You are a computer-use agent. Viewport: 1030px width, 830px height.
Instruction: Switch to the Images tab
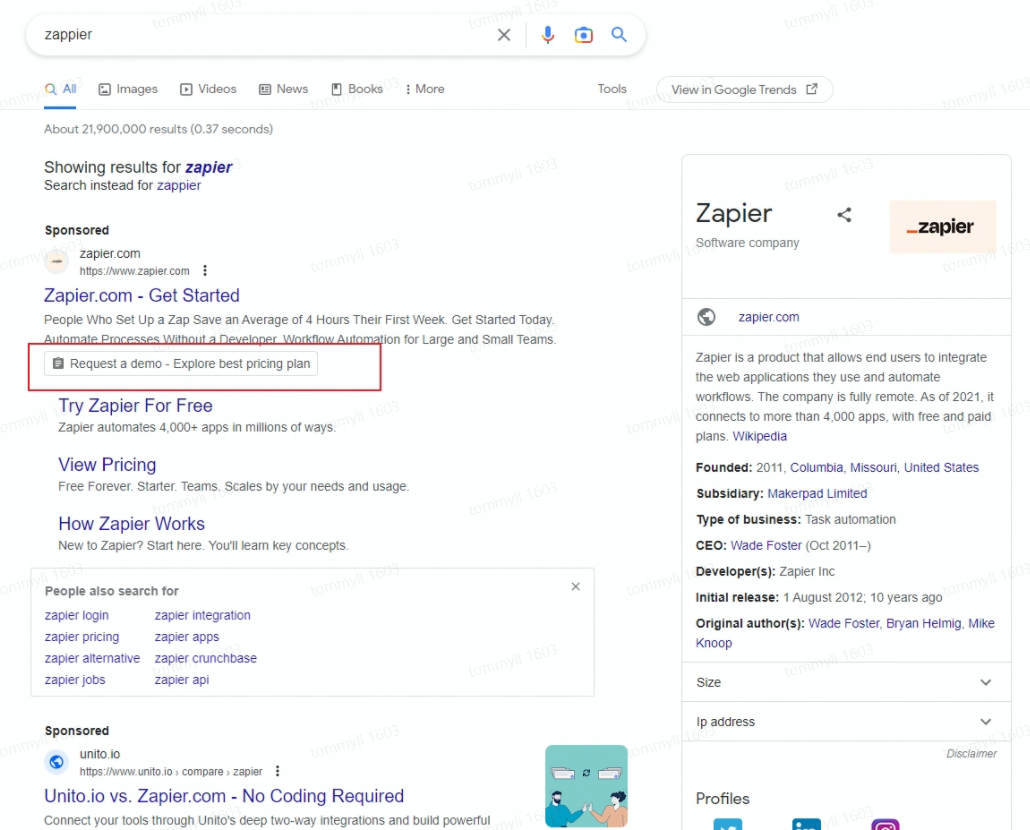128,89
